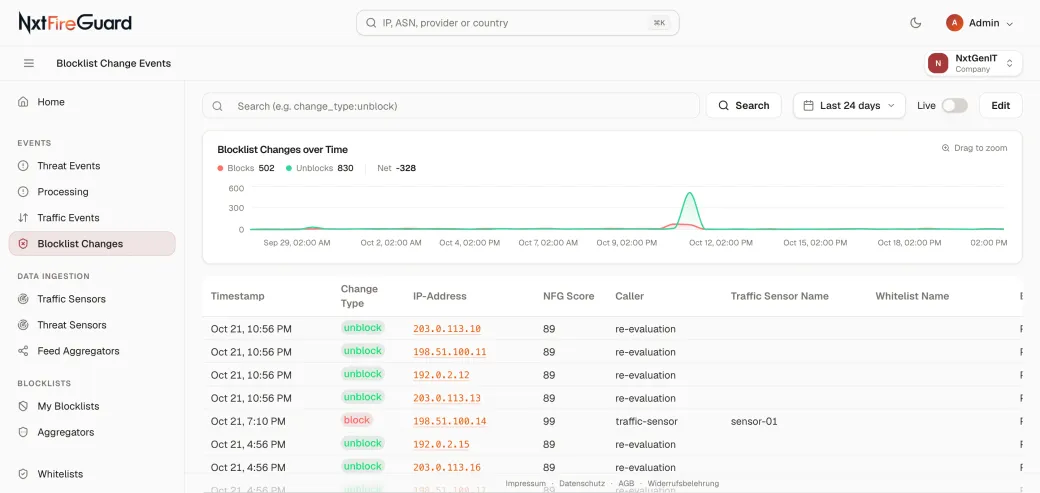Viewport: 1040px width, 493px height.
Task: Open Aggregators page
Action: 66,432
